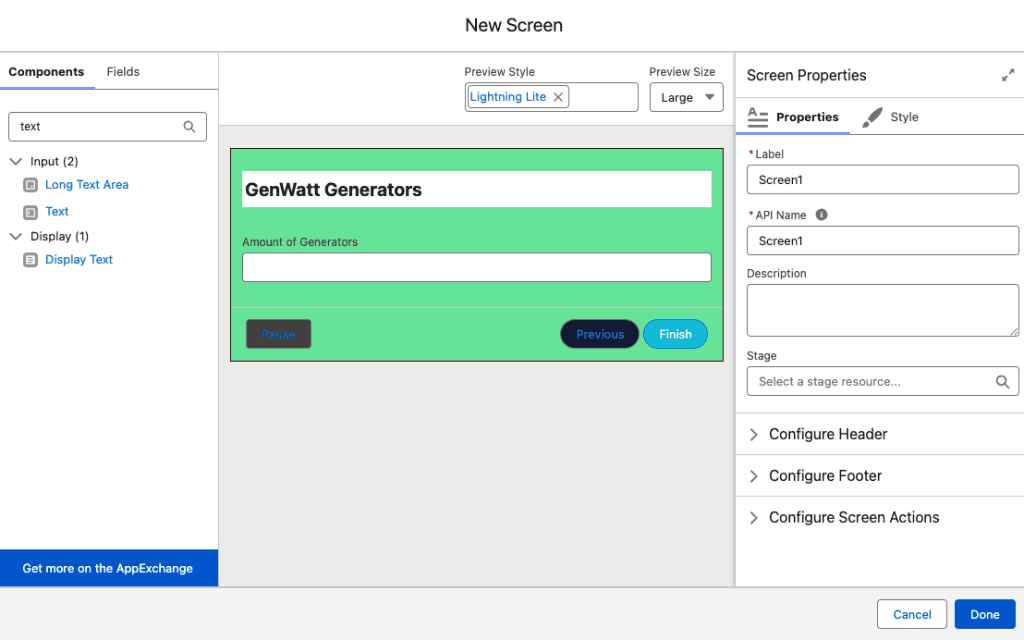Open the Preview Style combo box
Screen dimensions: 1024x640
click(551, 97)
